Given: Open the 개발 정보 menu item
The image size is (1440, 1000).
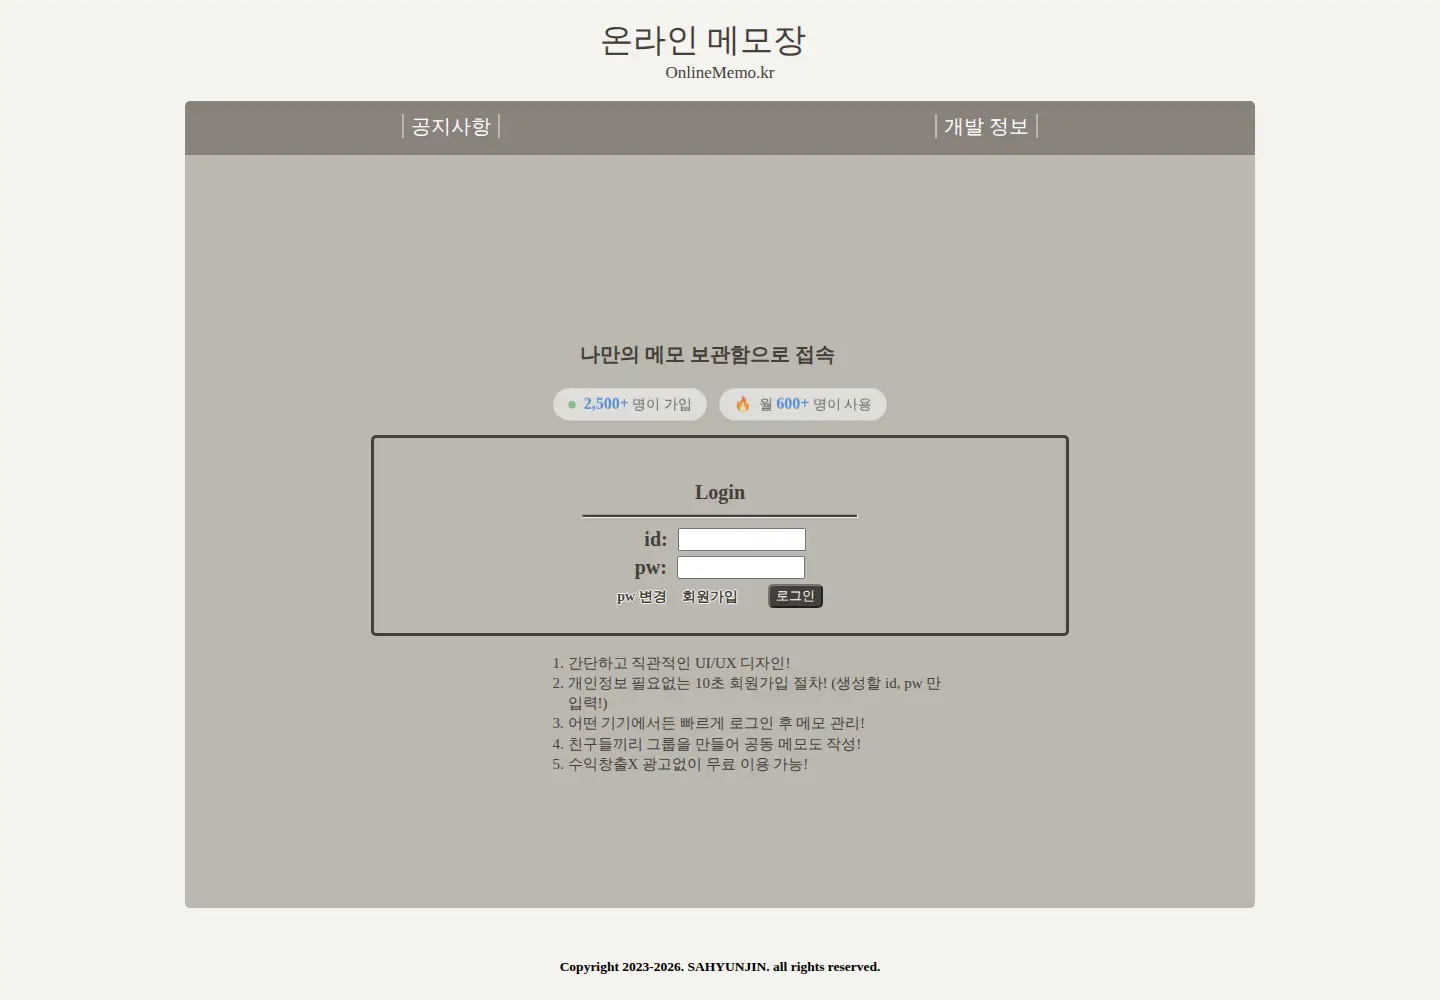Looking at the screenshot, I should pos(986,126).
